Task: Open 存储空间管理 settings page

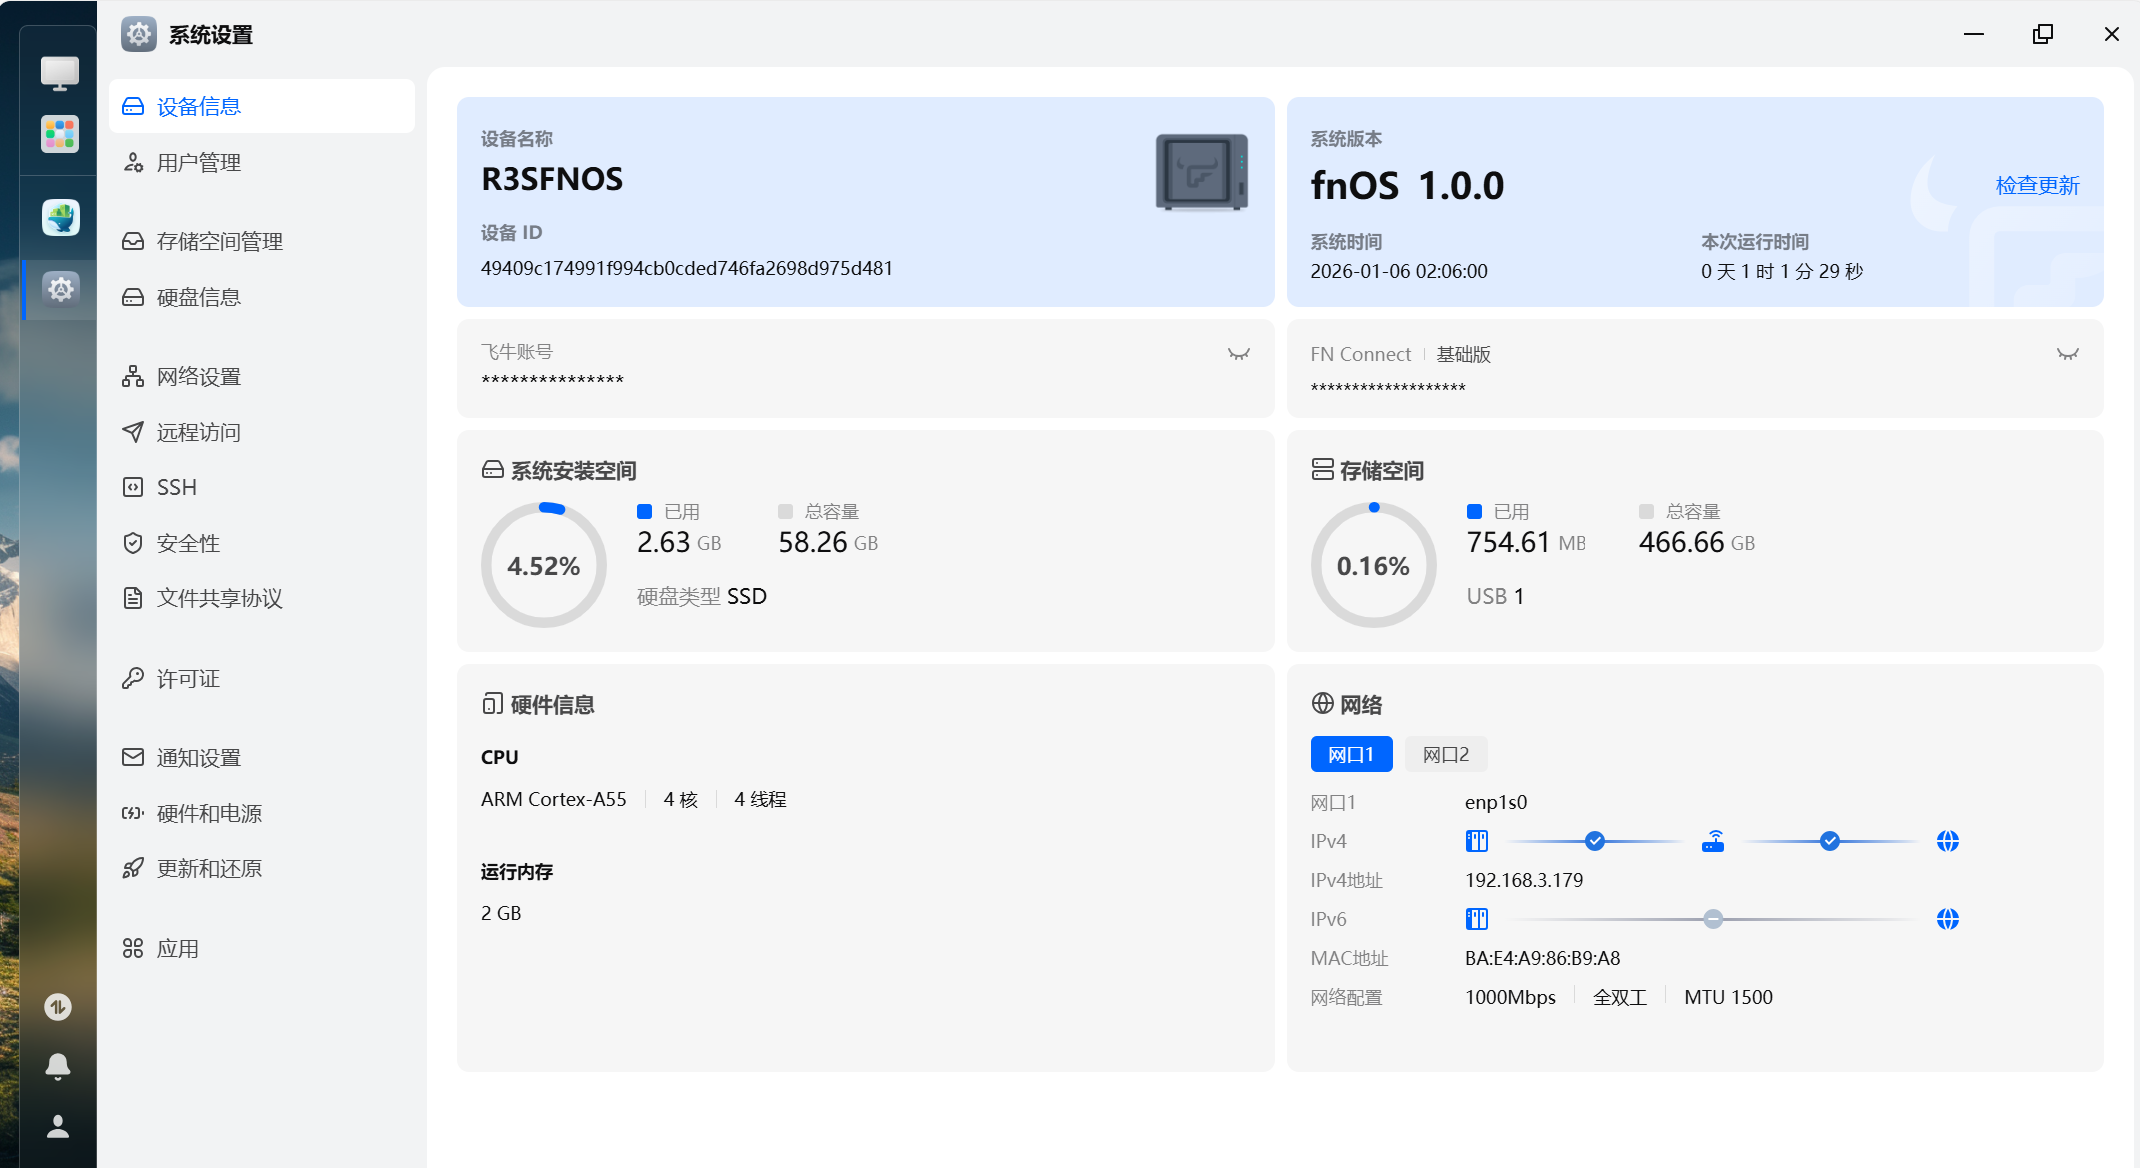Action: click(219, 241)
